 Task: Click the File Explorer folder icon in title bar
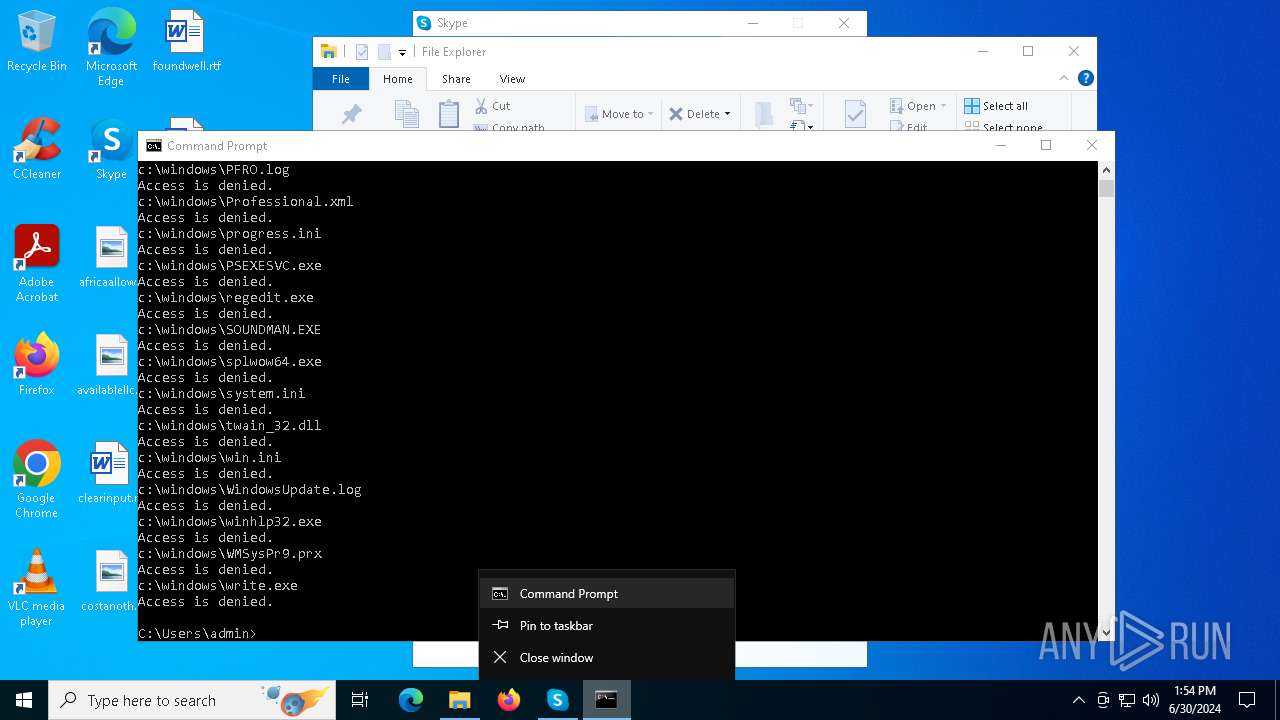(x=328, y=52)
